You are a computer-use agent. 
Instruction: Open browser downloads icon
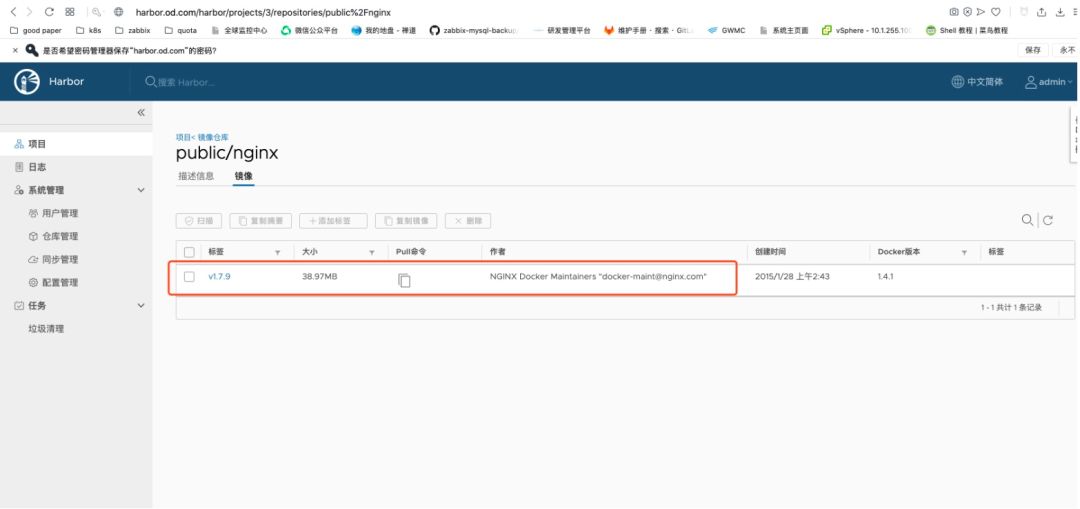pos(1059,12)
